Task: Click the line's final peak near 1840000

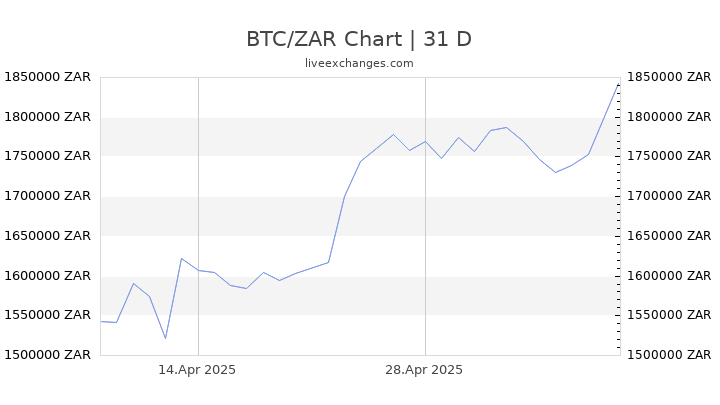Action: (x=618, y=85)
